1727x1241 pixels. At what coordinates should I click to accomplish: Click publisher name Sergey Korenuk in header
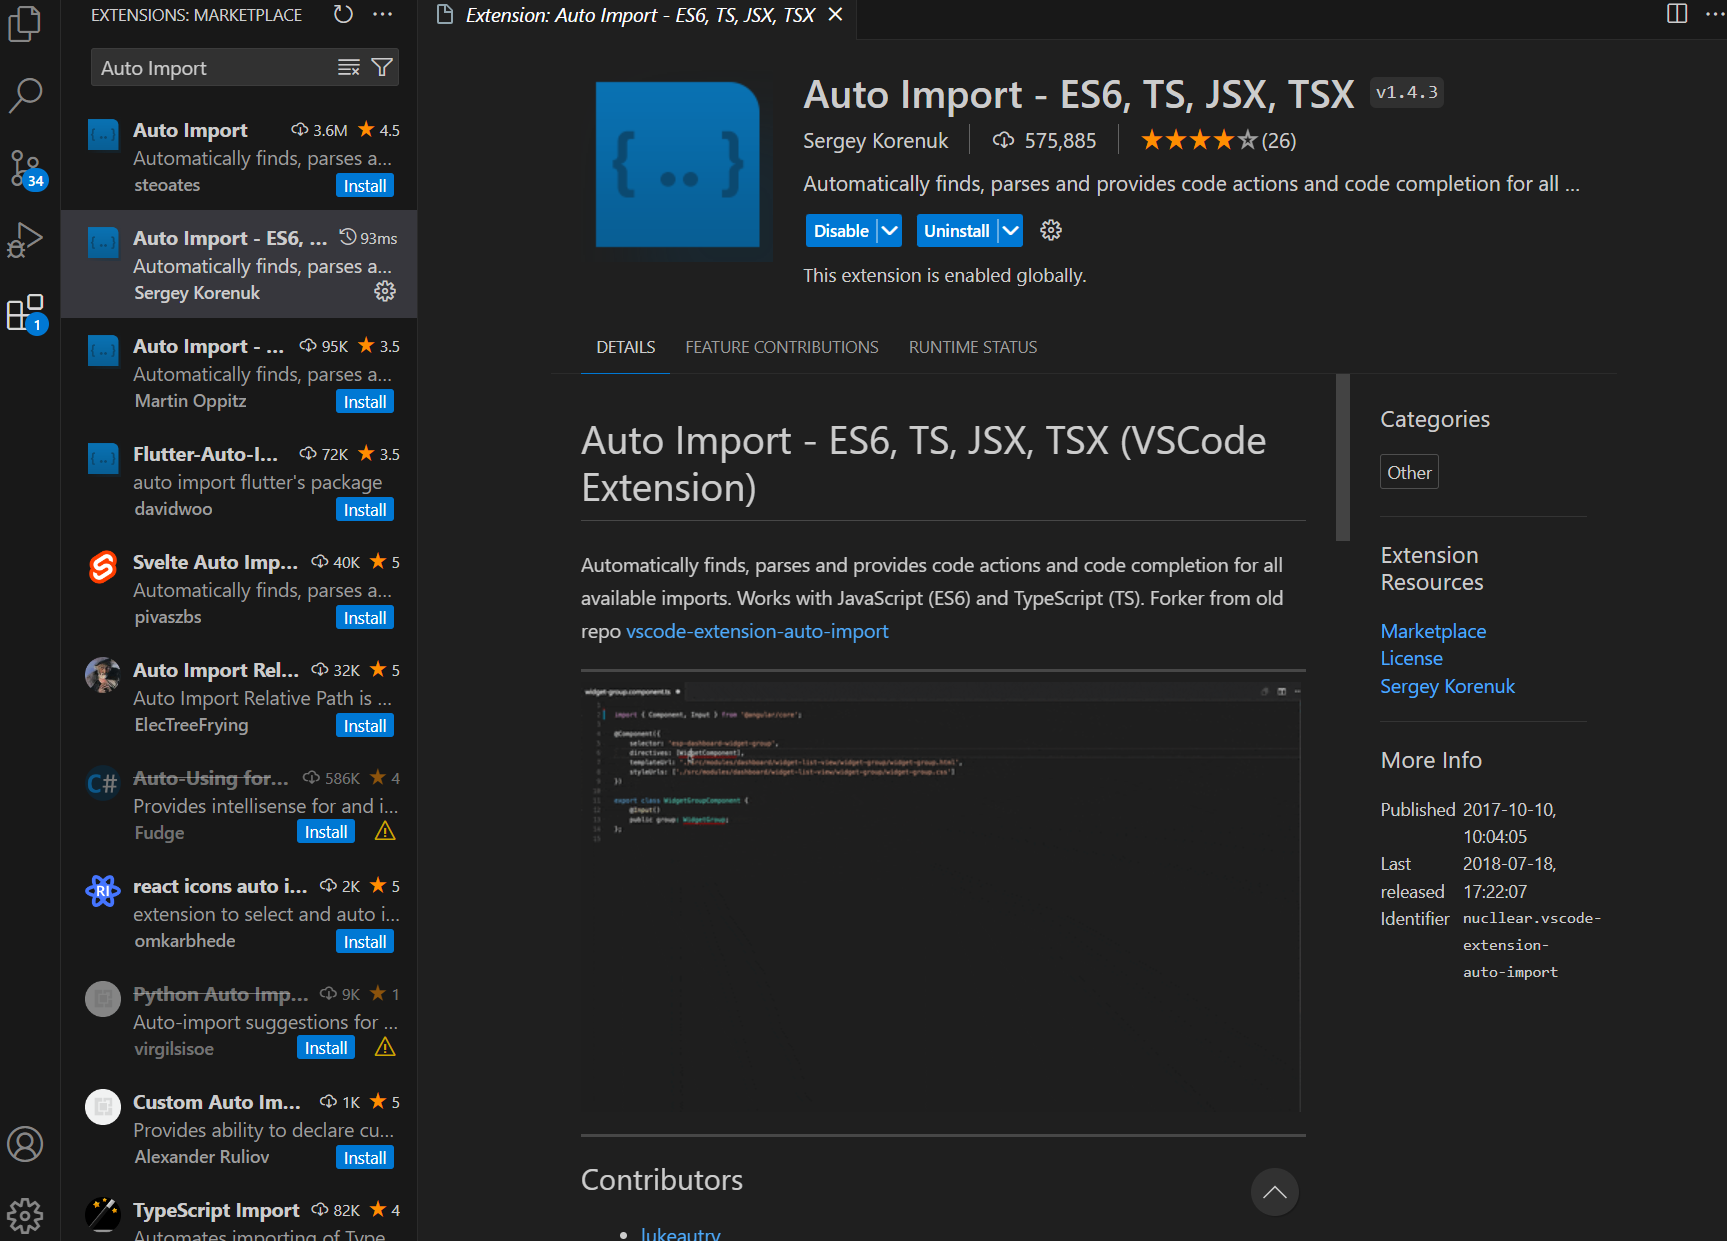875,141
